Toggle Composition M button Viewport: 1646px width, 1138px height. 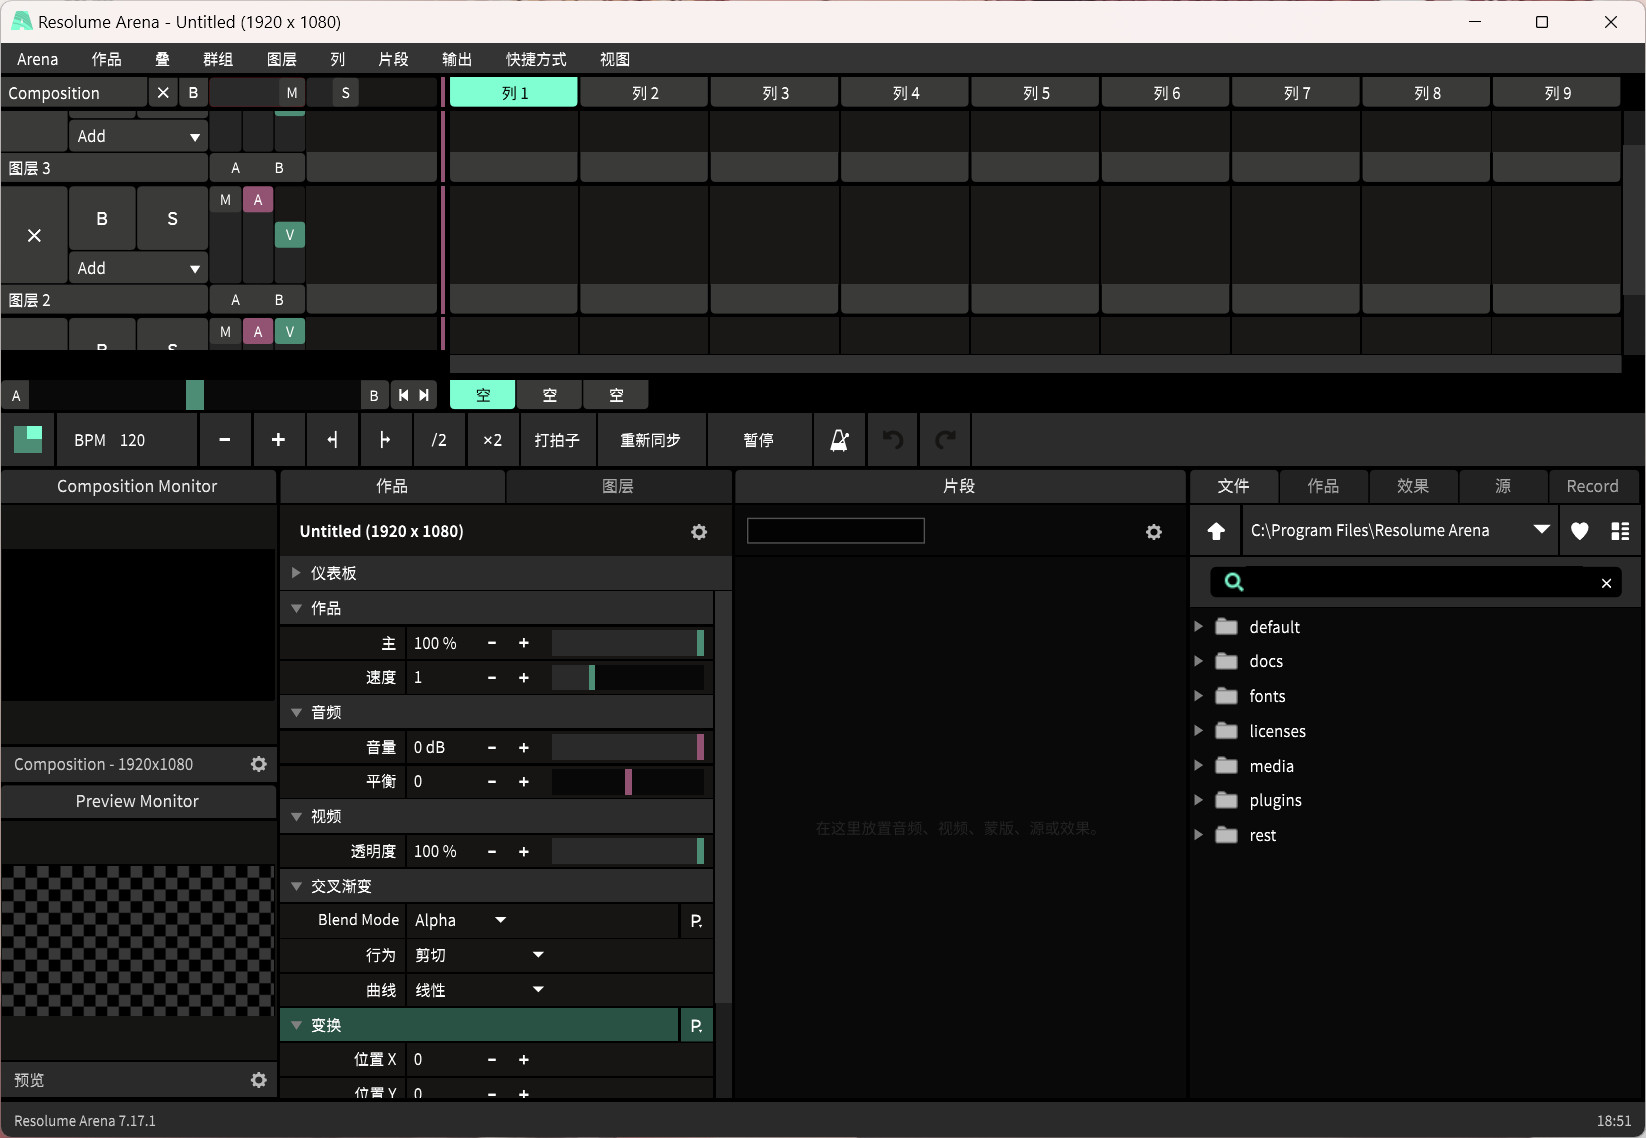click(292, 93)
